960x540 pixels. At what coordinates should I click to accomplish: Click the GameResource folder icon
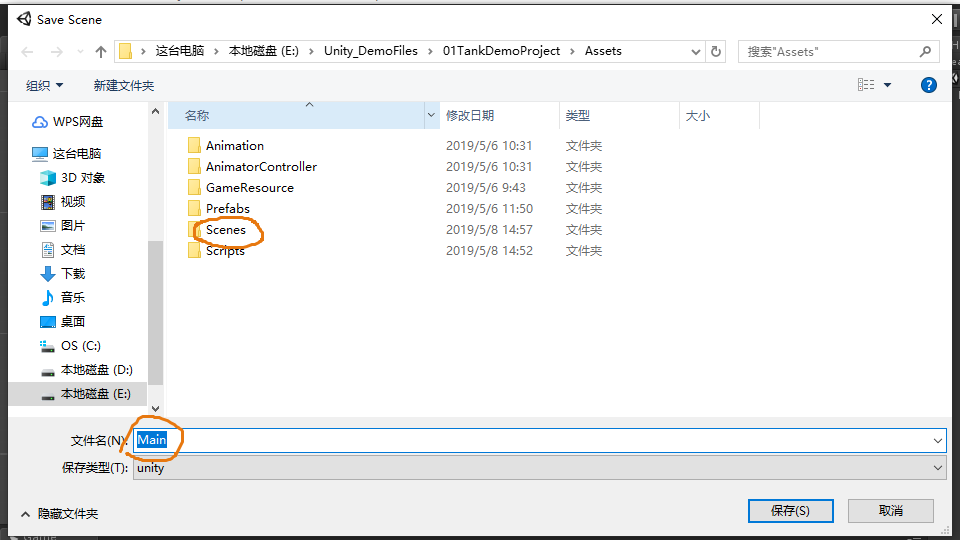click(x=194, y=188)
